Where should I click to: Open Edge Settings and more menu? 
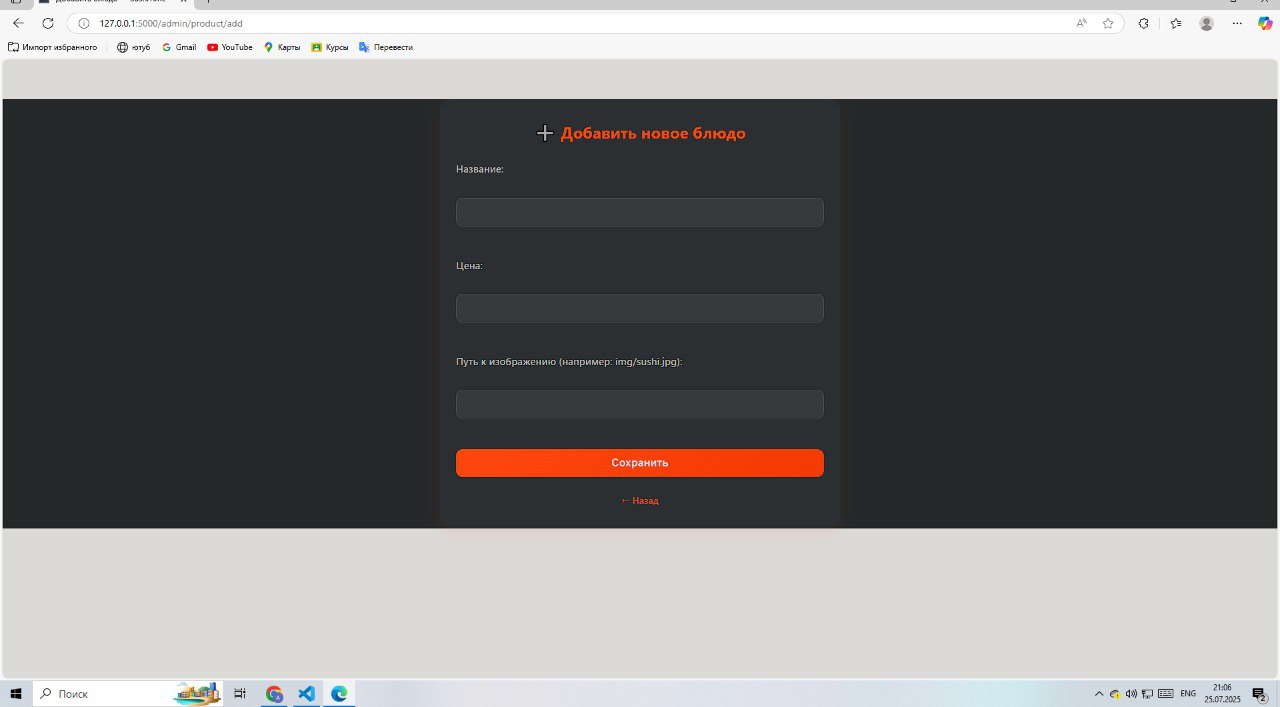[x=1237, y=23]
